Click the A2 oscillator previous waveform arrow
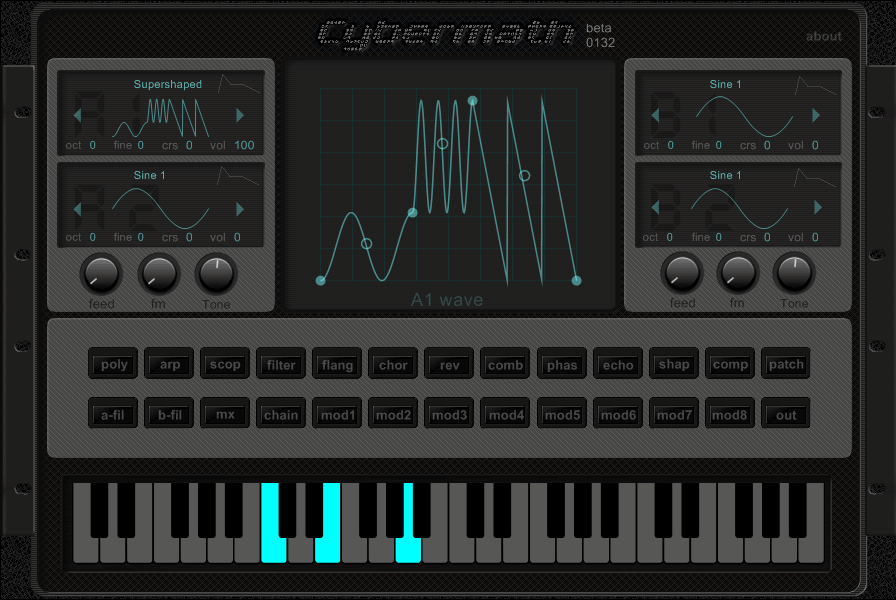The image size is (896, 600). click(77, 209)
